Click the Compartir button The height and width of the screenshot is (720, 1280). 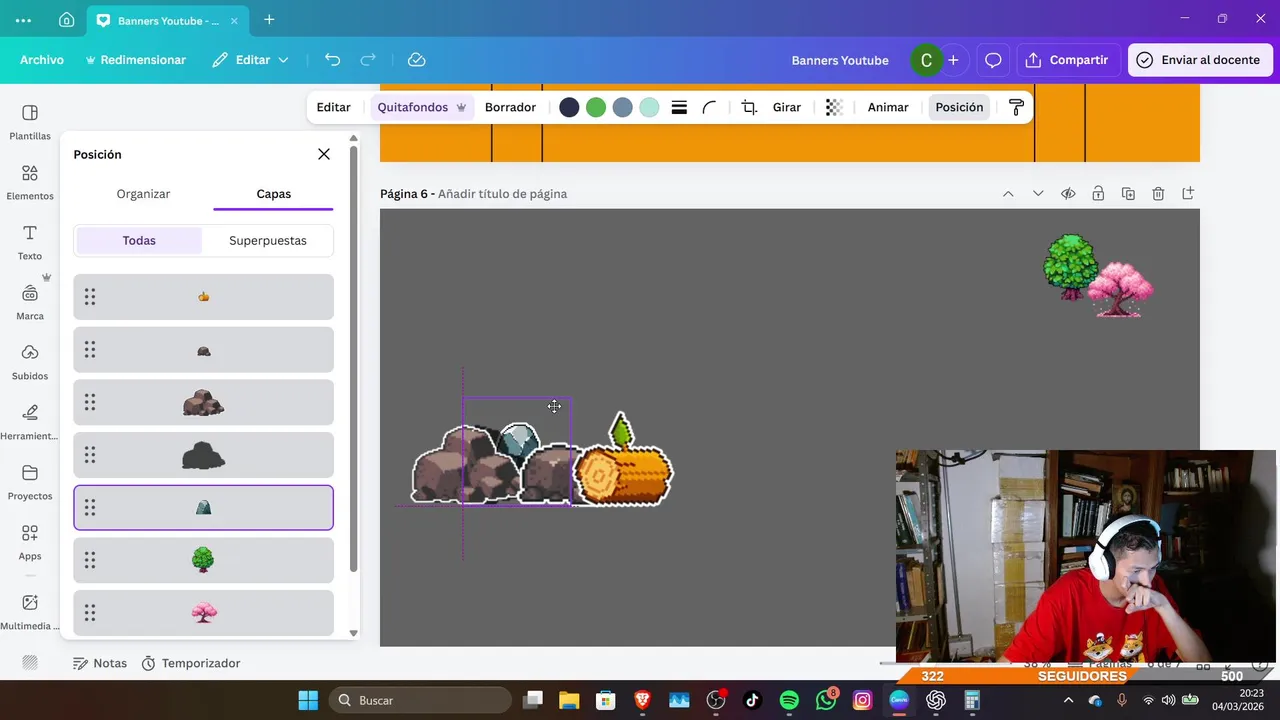point(1068,60)
